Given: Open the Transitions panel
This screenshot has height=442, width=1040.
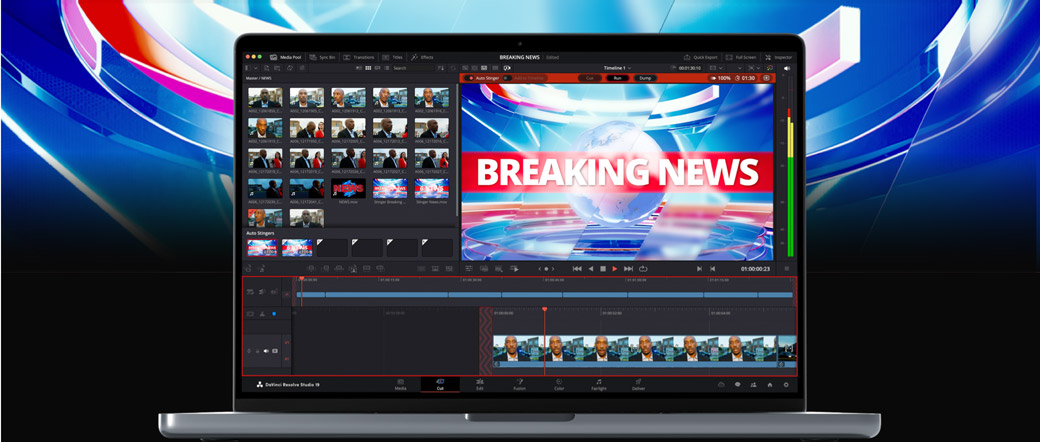Looking at the screenshot, I should (359, 57).
